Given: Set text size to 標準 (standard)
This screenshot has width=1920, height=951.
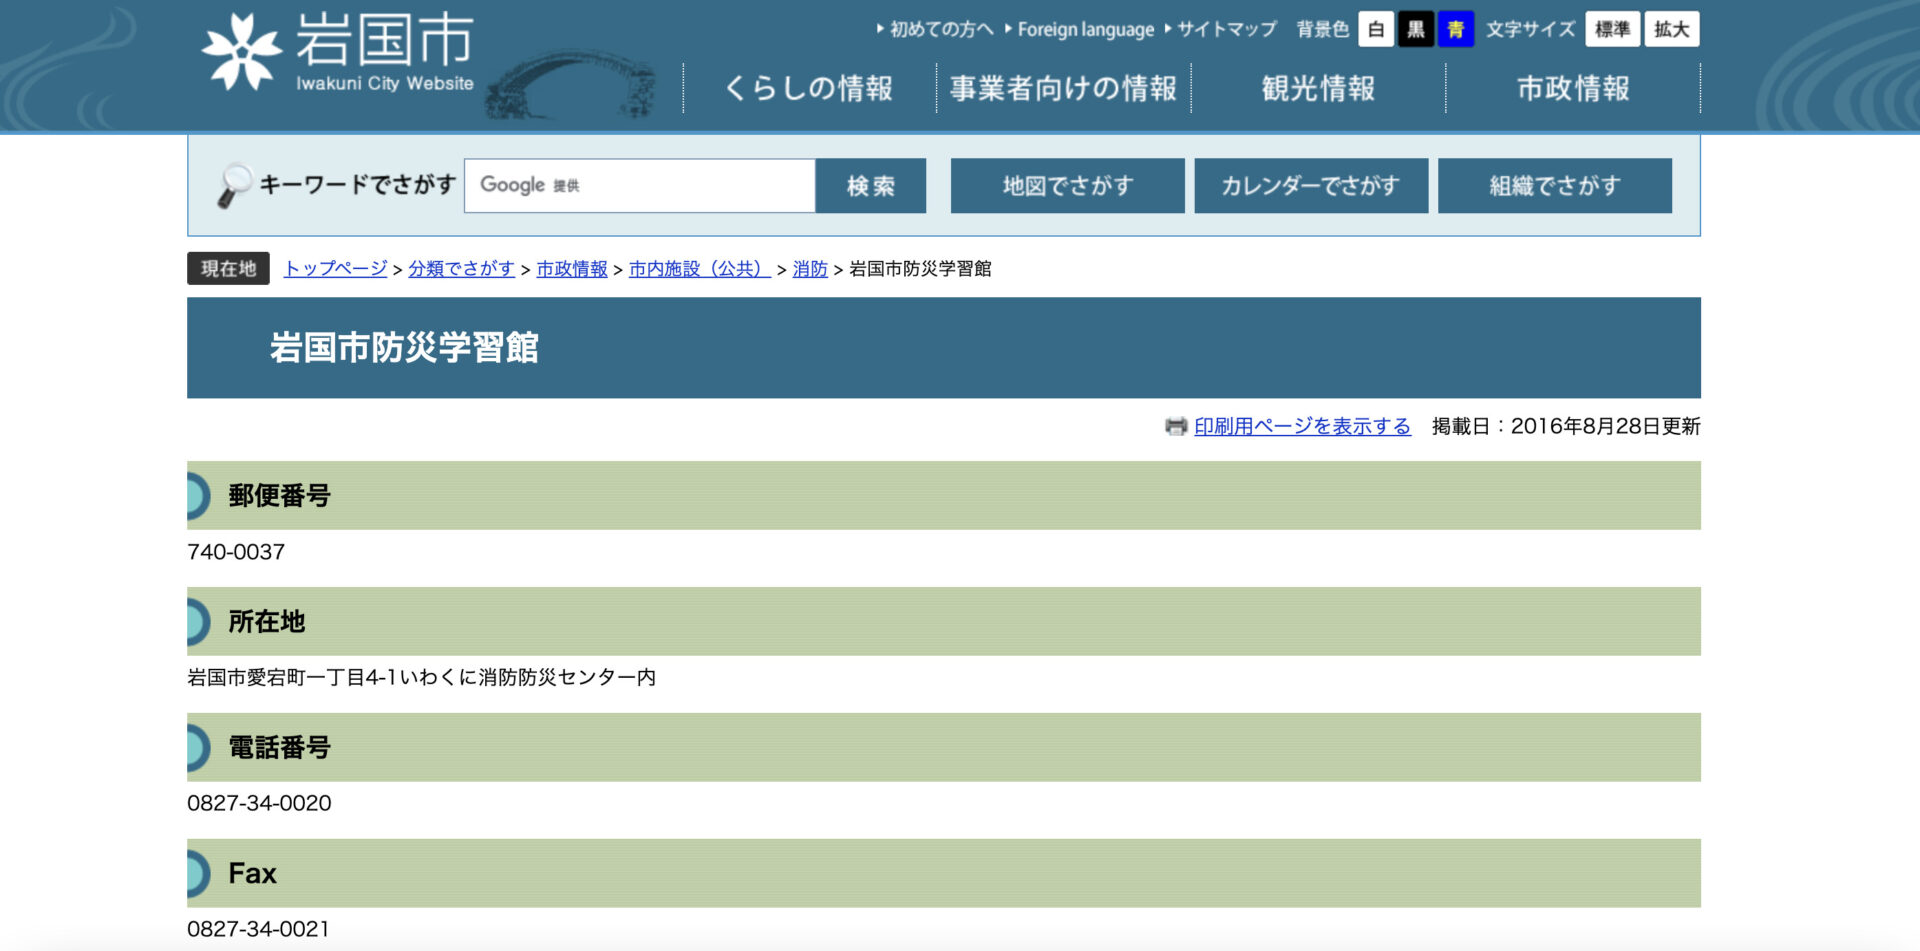Looking at the screenshot, I should coord(1612,30).
